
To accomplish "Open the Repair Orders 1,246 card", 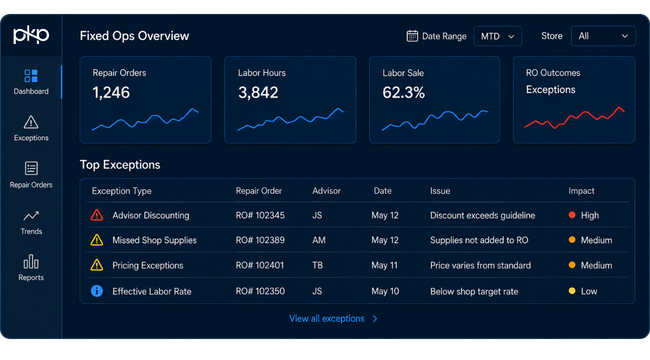I will pos(146,100).
